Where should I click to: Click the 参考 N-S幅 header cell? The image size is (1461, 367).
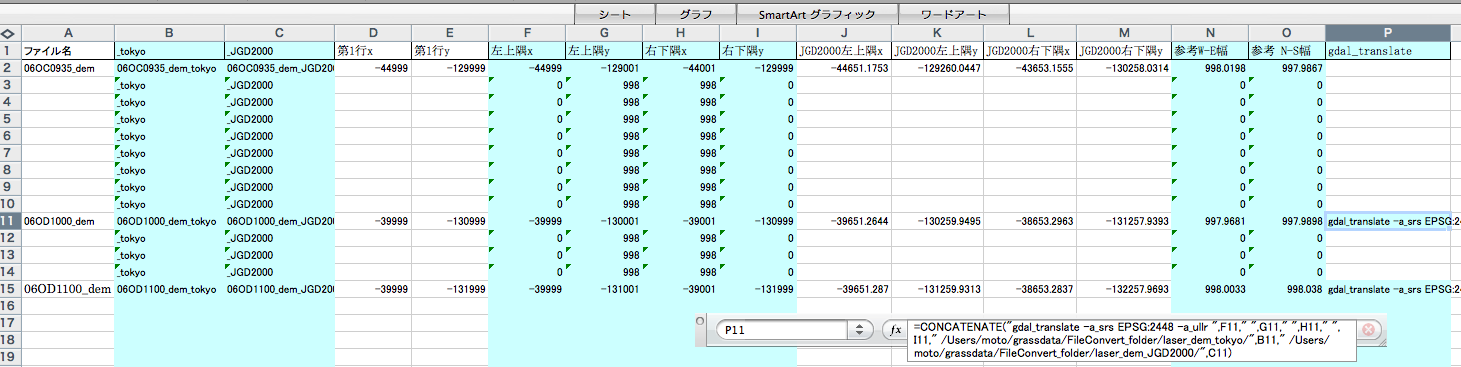point(1286,50)
